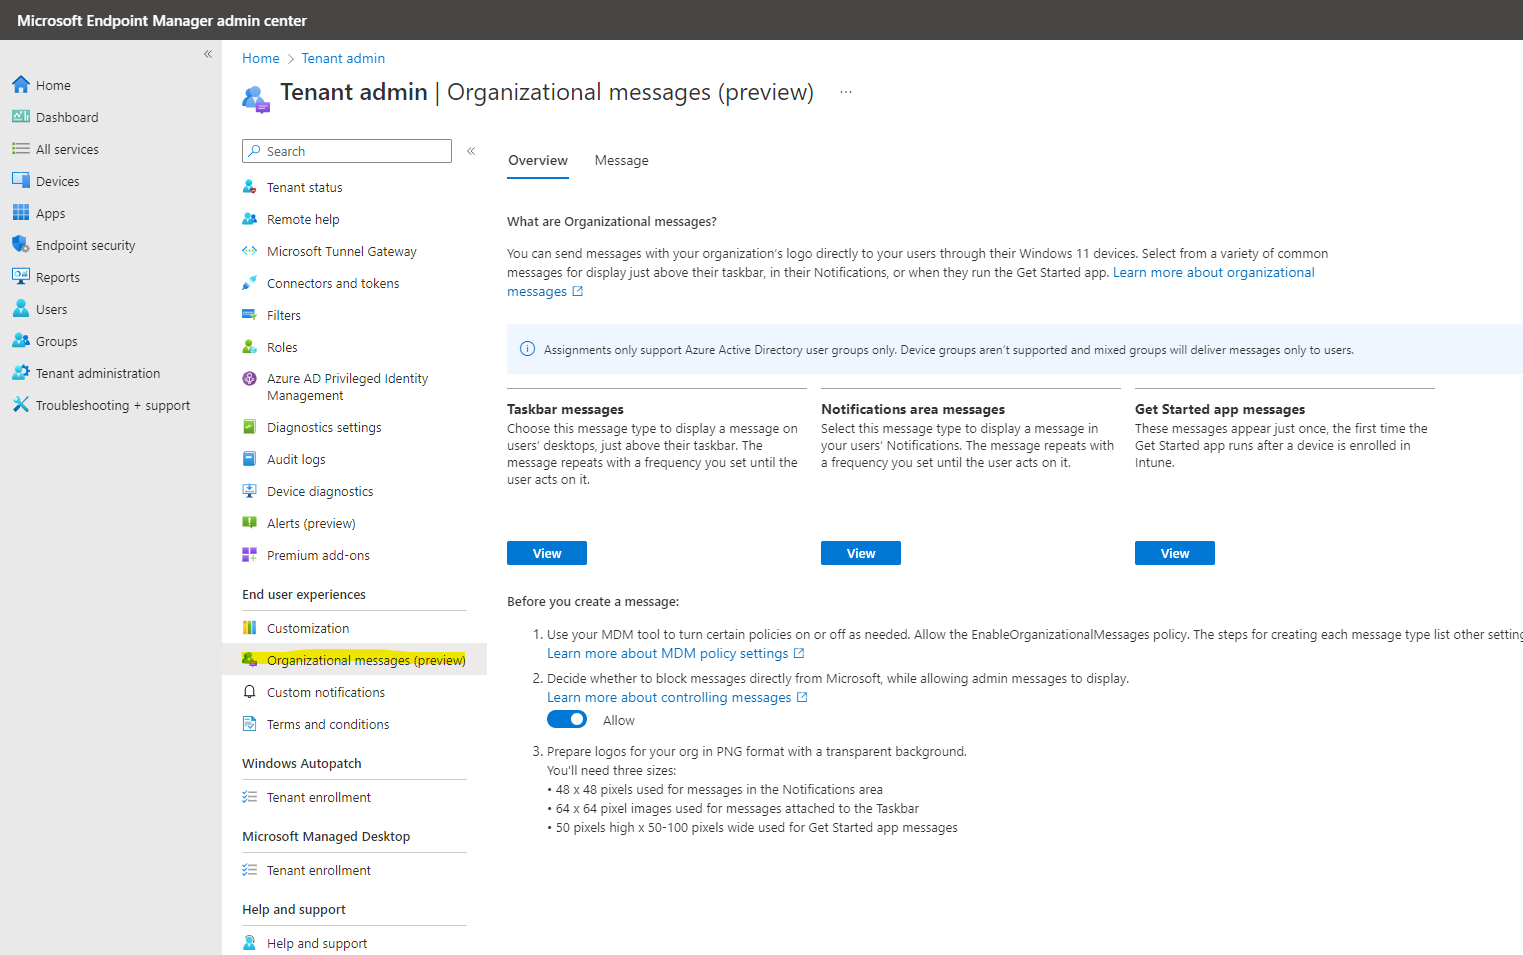Image resolution: width=1523 pixels, height=955 pixels.
Task: Collapse the left navigation pane
Action: pos(208,54)
